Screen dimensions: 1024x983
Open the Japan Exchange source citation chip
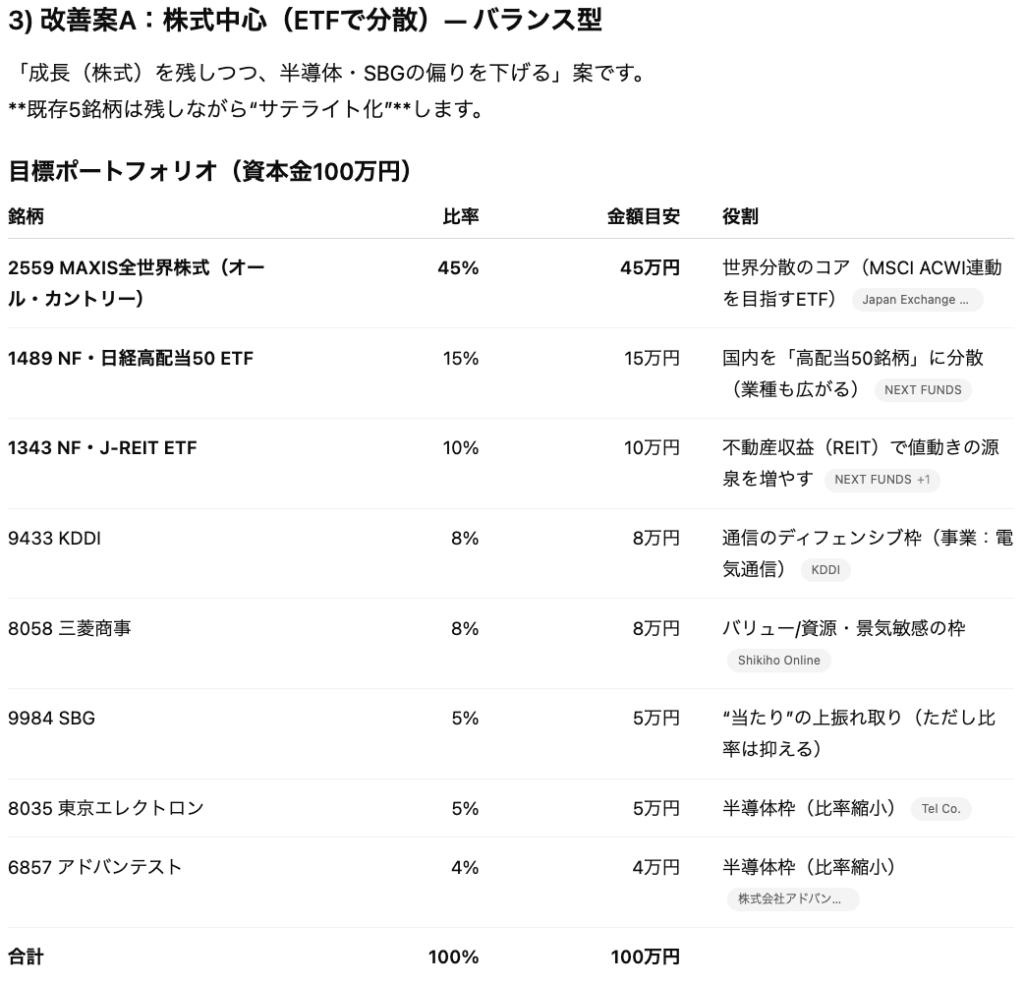(916, 300)
